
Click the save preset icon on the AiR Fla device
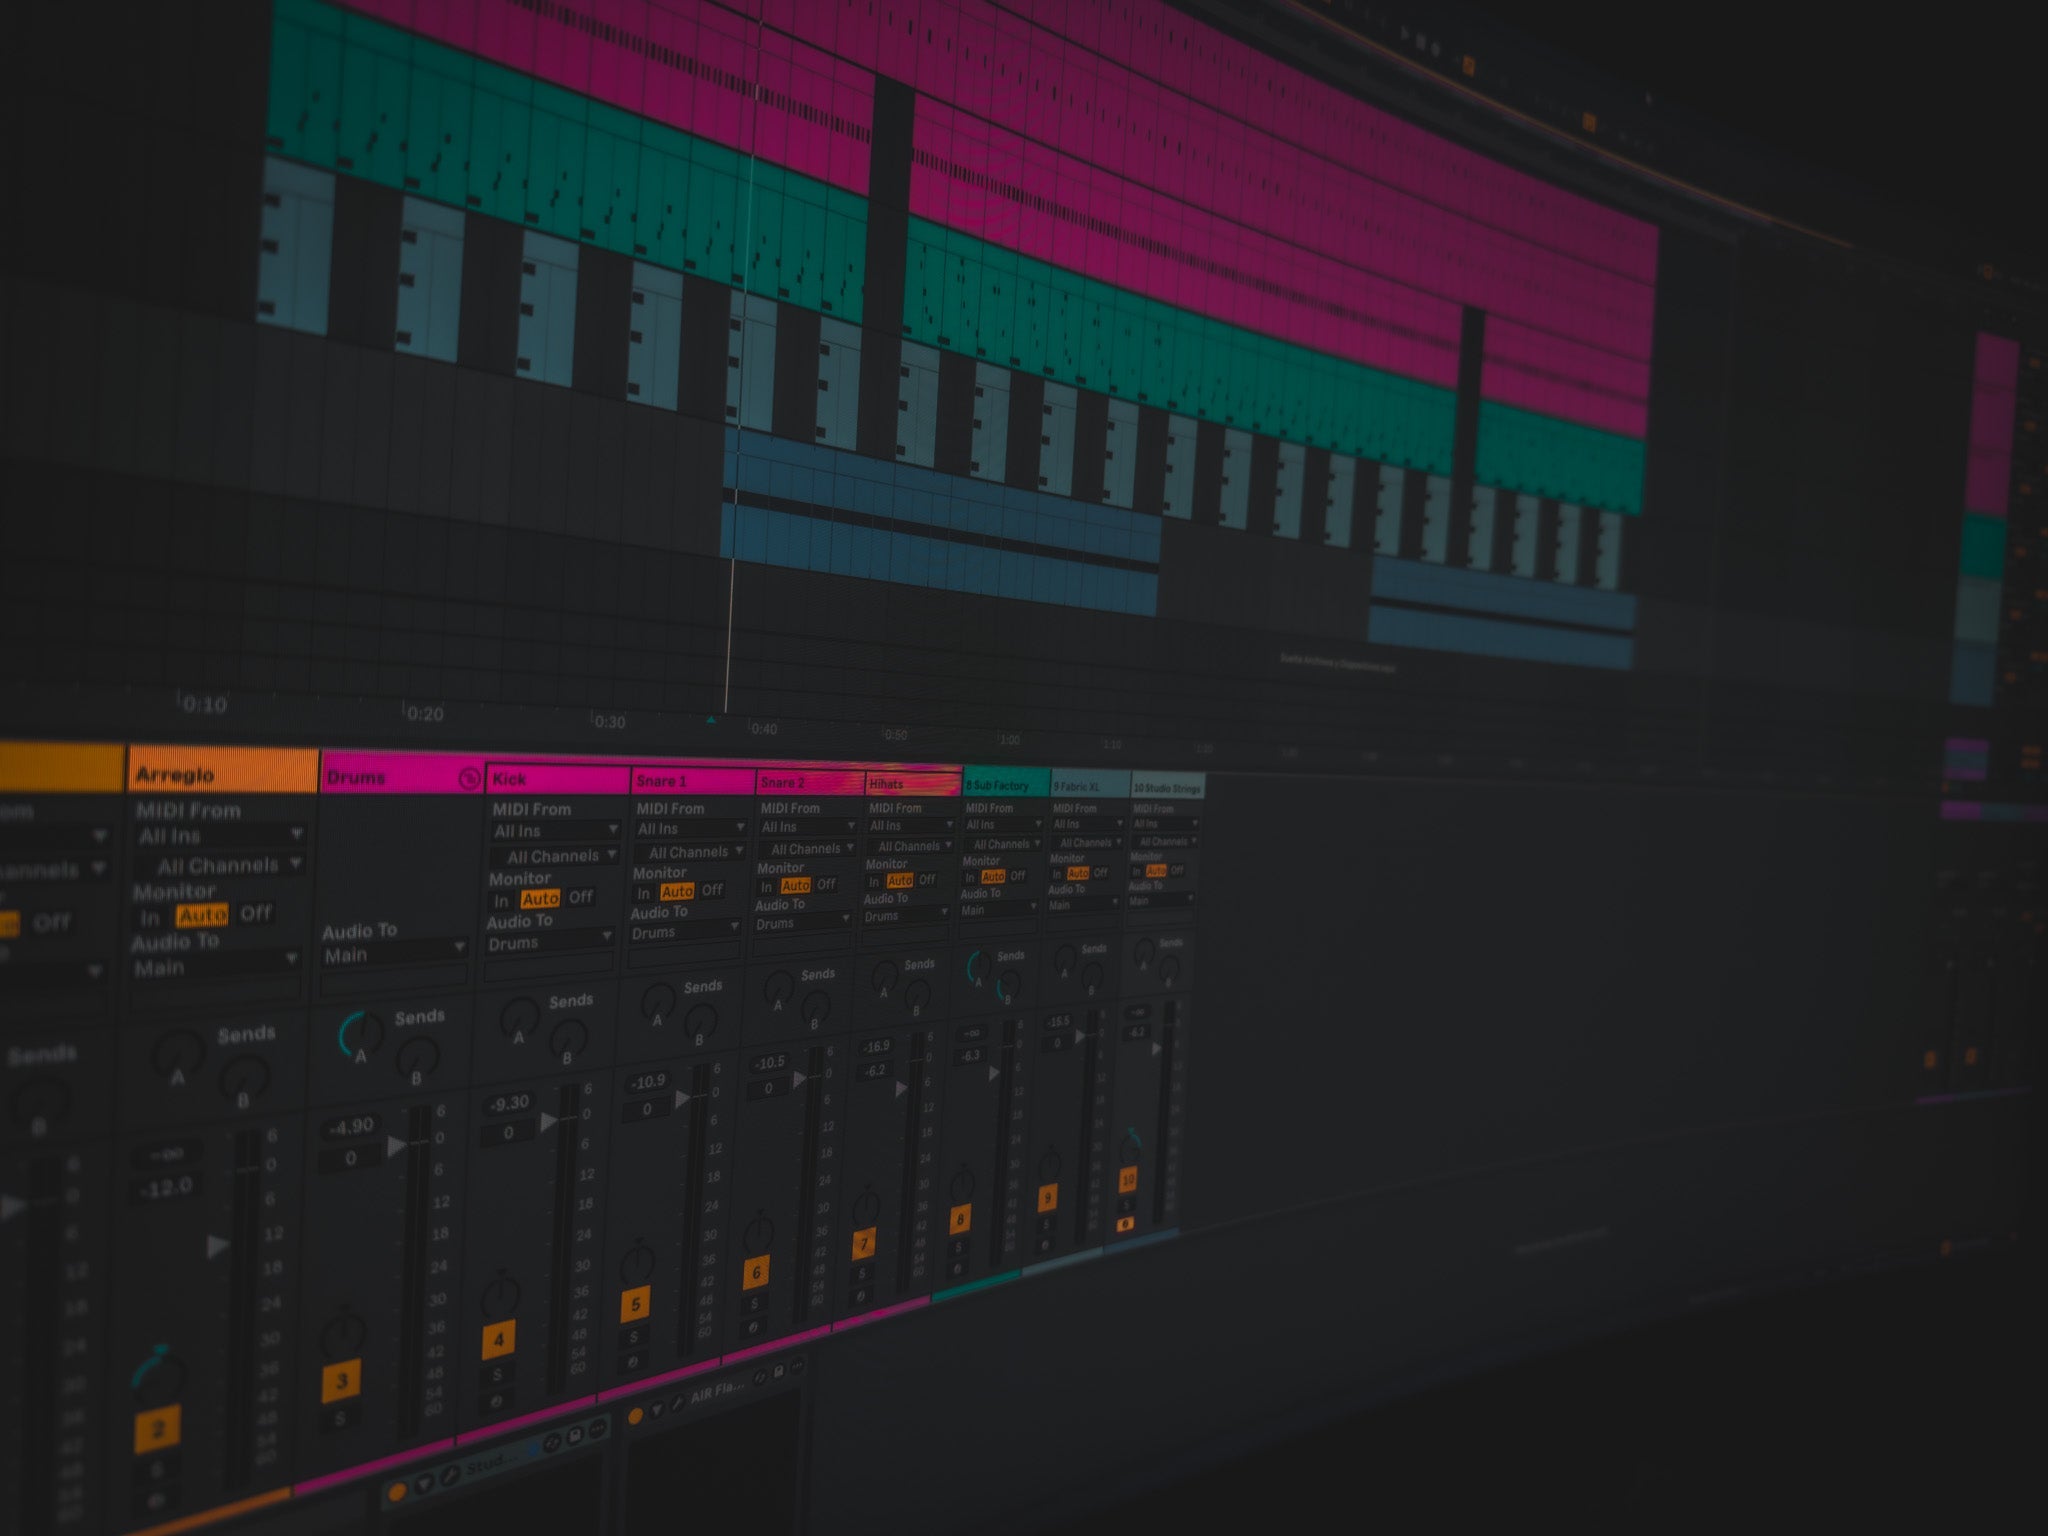779,1372
